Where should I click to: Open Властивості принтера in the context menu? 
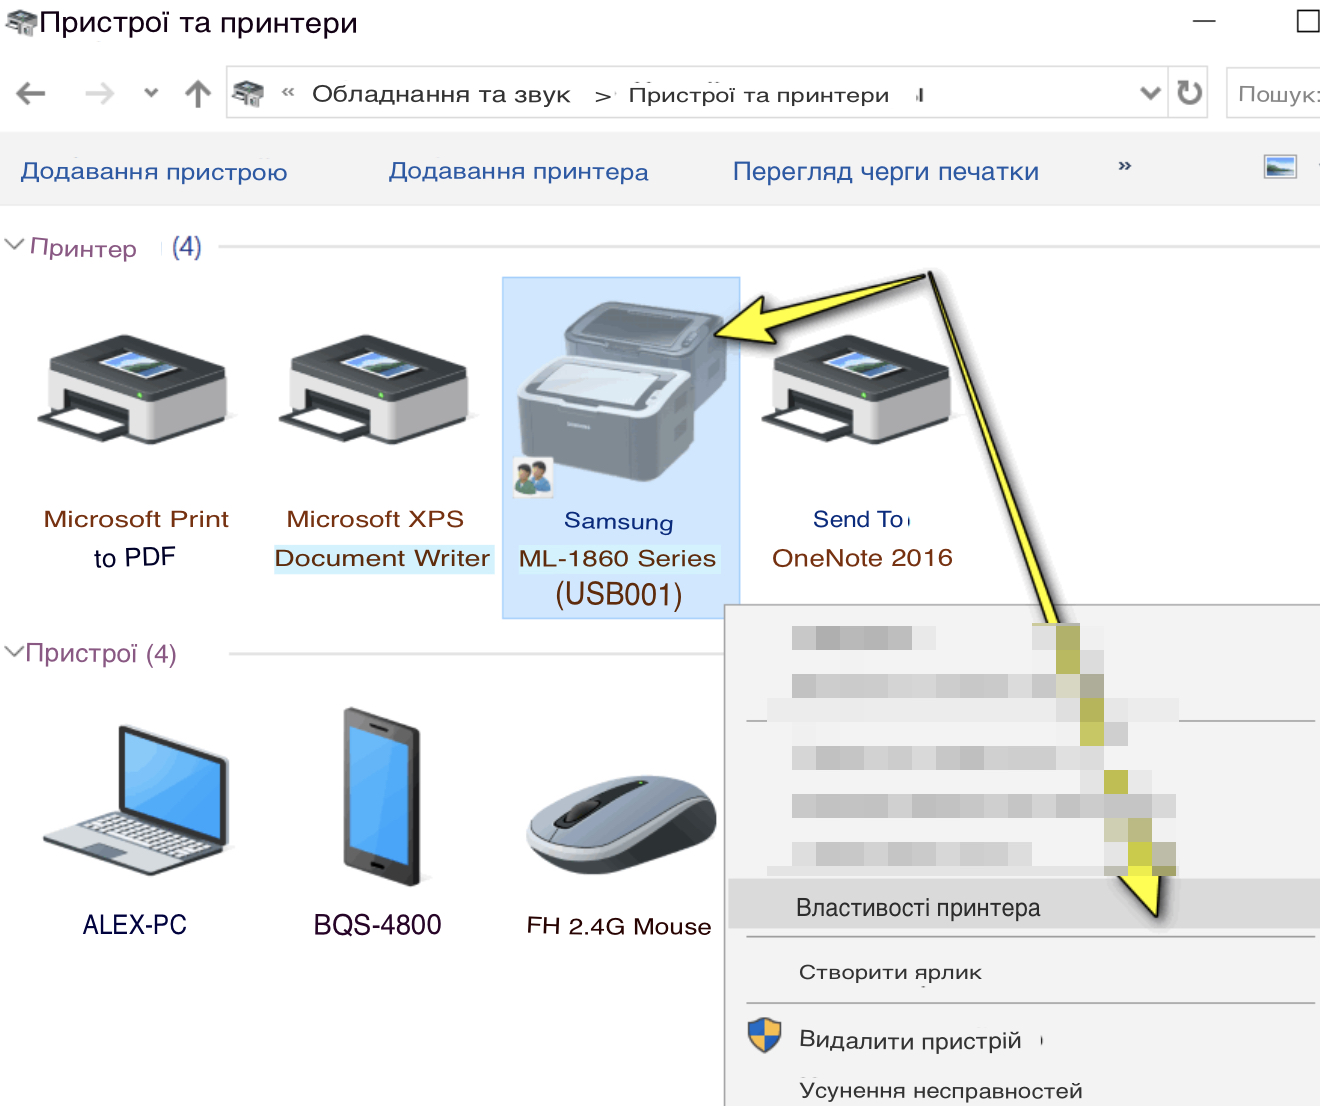click(x=1024, y=905)
